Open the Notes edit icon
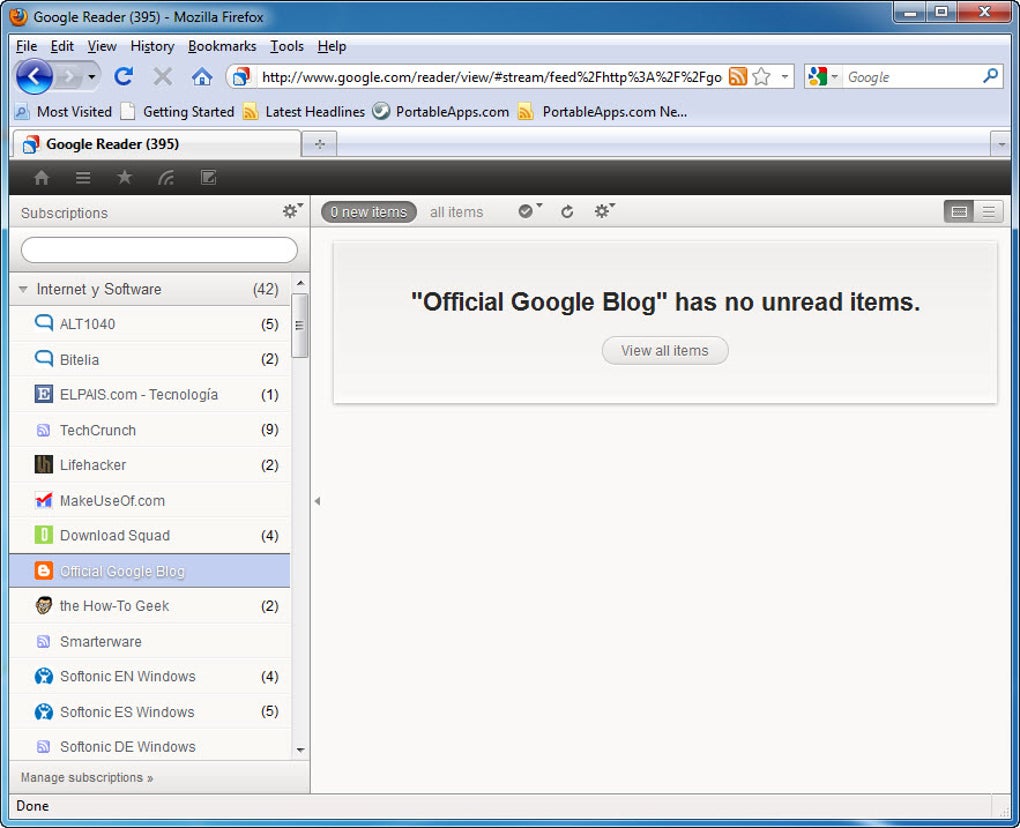 click(x=208, y=178)
